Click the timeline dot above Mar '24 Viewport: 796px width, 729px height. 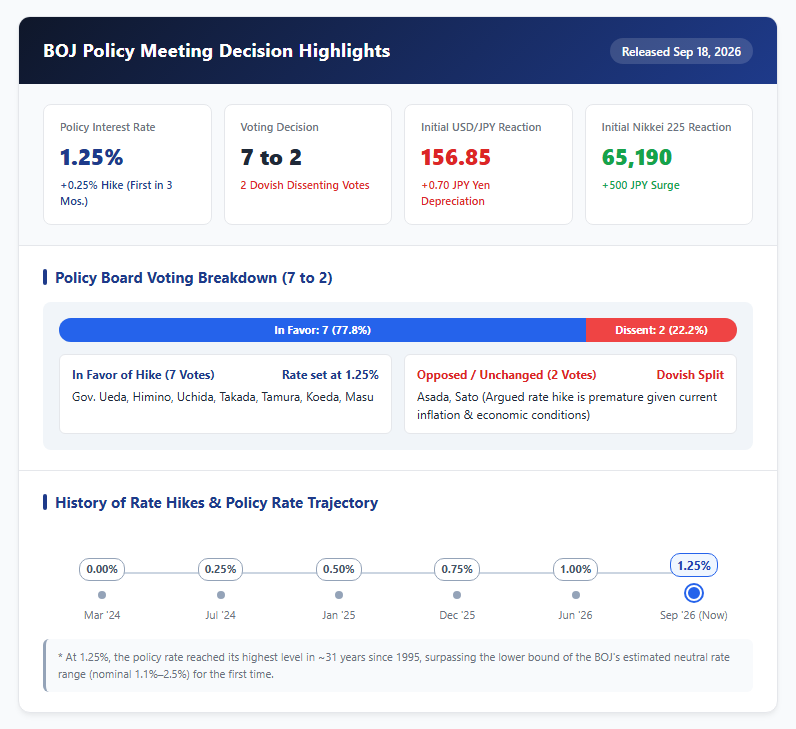click(102, 594)
